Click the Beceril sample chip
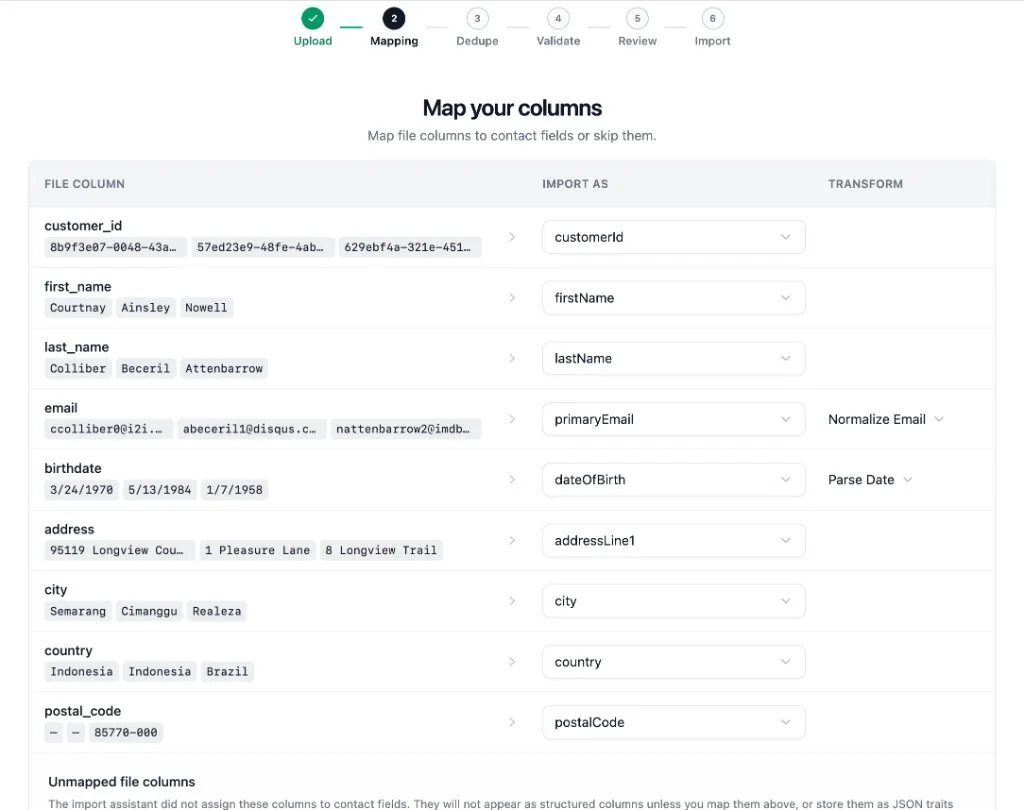This screenshot has width=1024, height=810. [146, 368]
